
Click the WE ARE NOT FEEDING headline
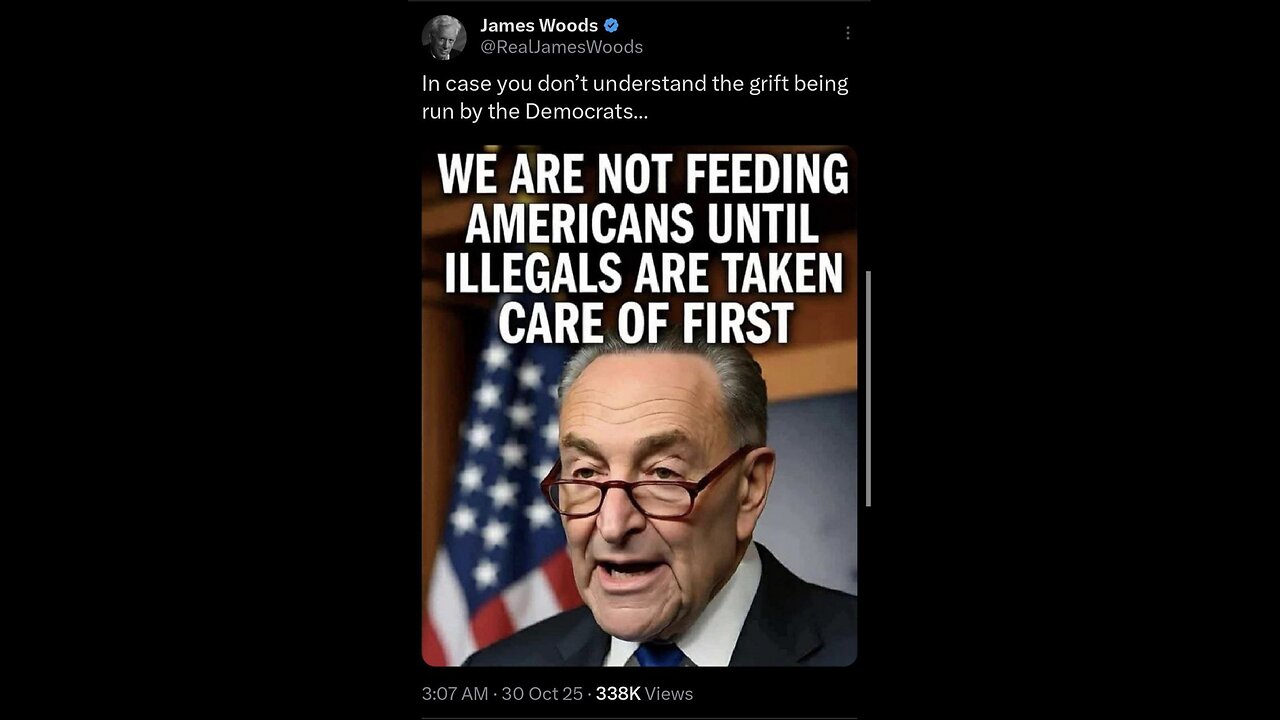(643, 176)
